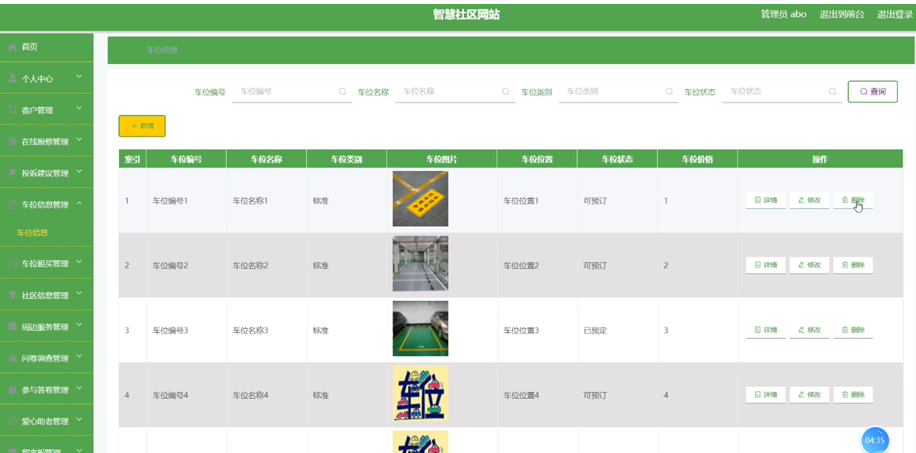Open green parking space thumbnail in row 3
The width and height of the screenshot is (916, 453).
click(420, 328)
